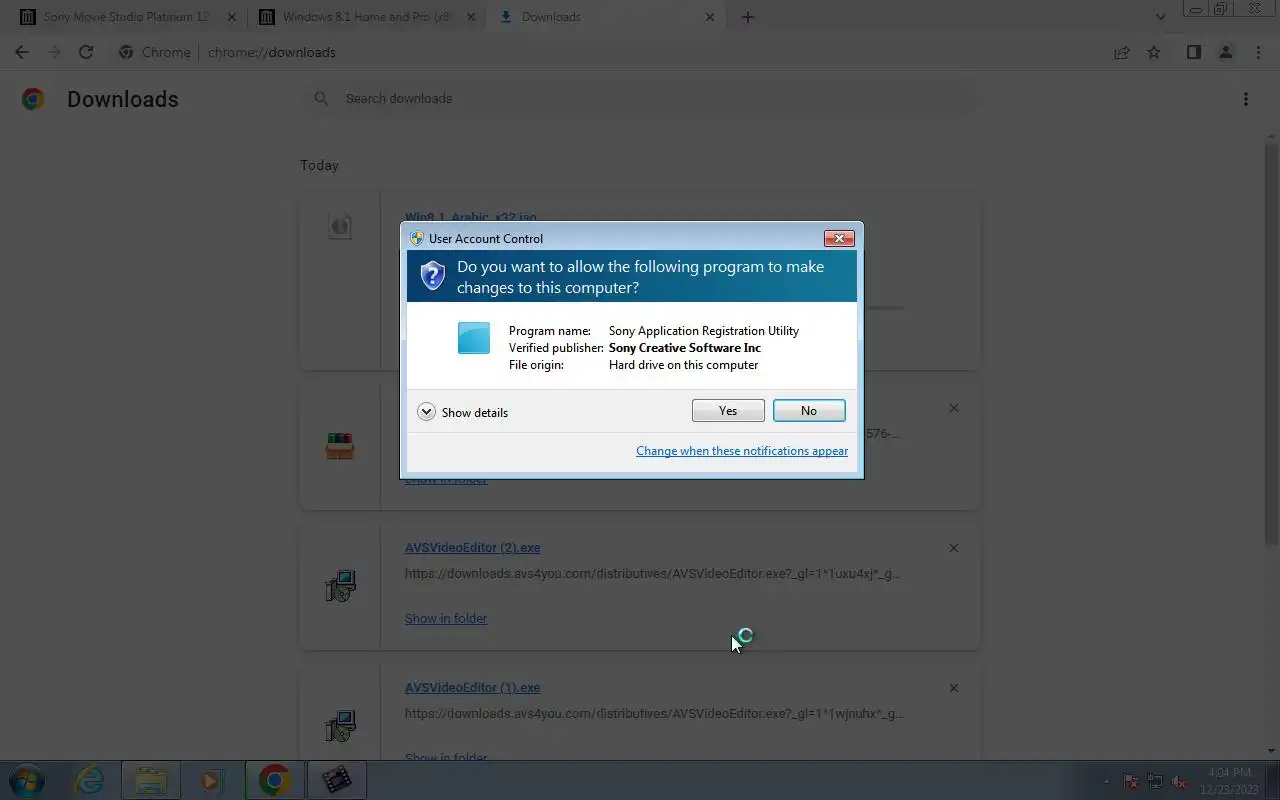Click the taskbar clock showing 4:04 PM

pos(1229,780)
